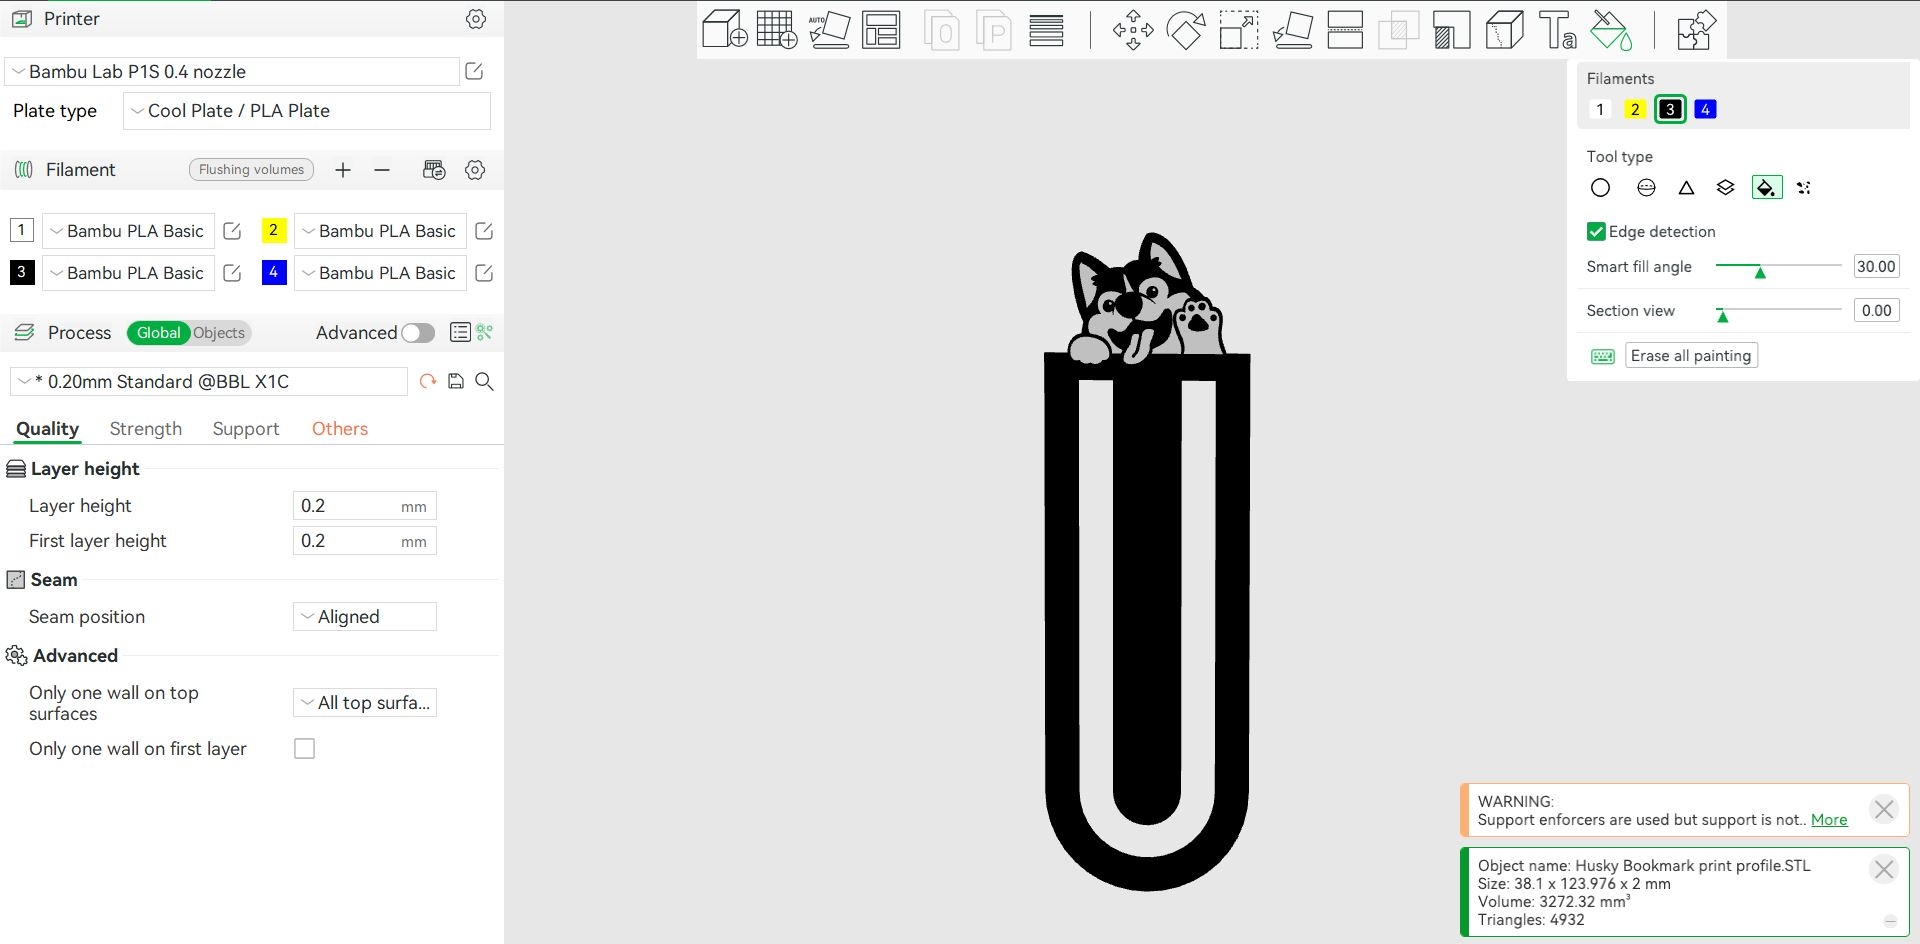Edit filament 2 preset
The width and height of the screenshot is (1920, 944).
(x=484, y=231)
